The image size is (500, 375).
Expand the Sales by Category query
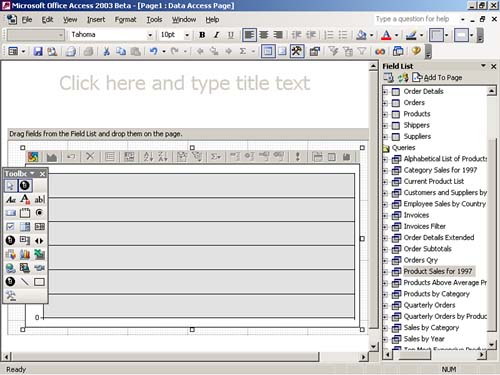tap(385, 328)
